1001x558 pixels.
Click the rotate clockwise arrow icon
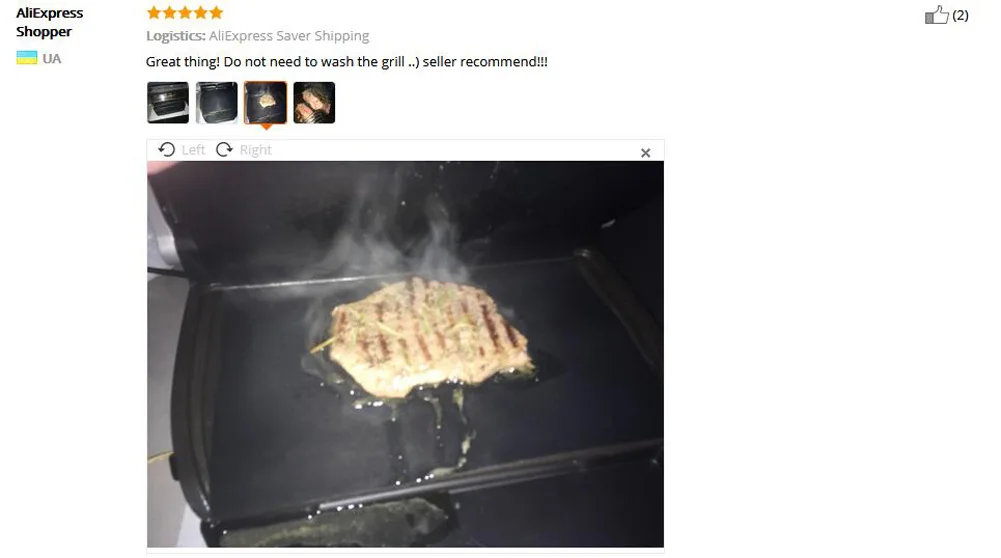(x=224, y=149)
